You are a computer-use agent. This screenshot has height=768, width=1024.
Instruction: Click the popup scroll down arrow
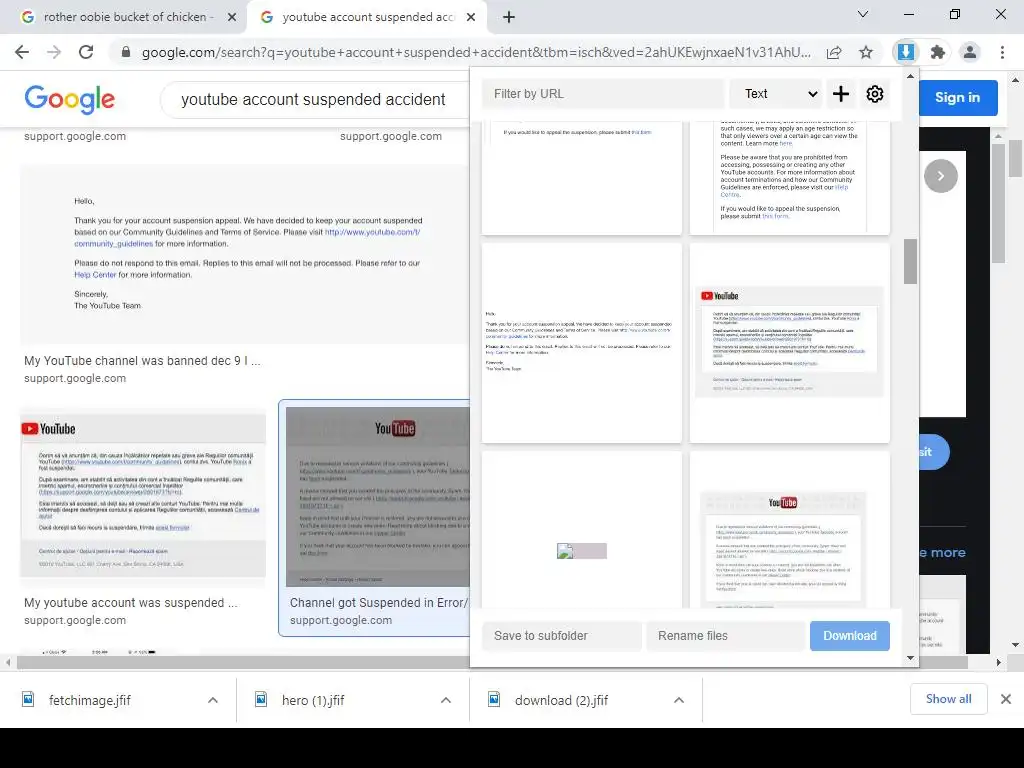[910, 658]
